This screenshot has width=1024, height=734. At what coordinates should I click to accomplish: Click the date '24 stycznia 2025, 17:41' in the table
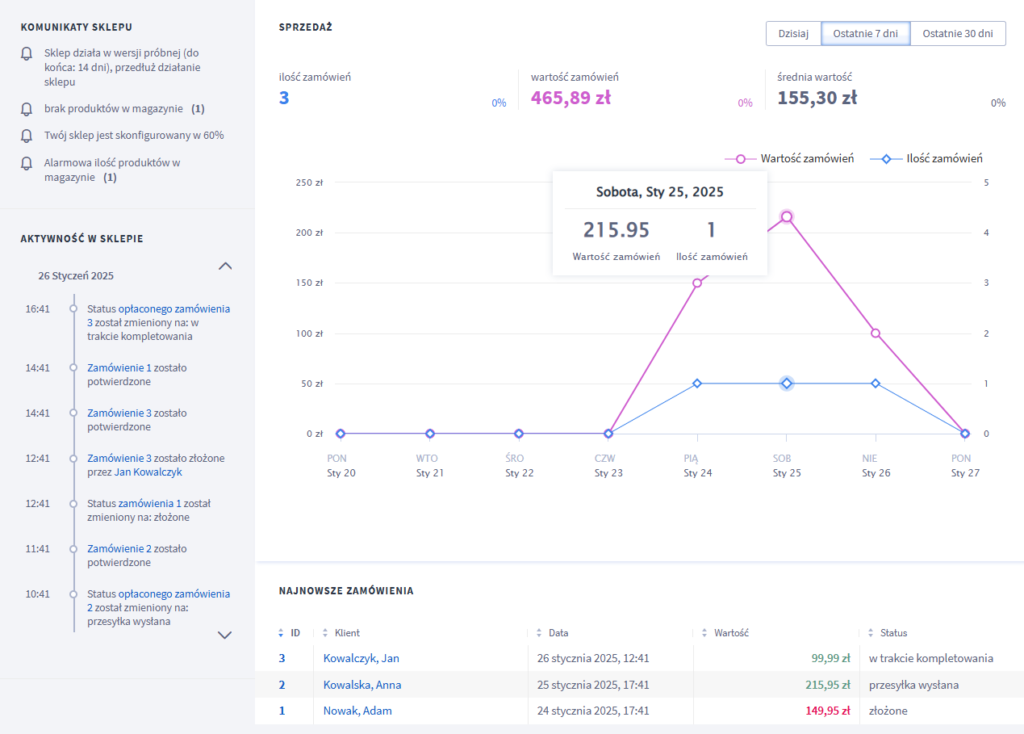593,710
